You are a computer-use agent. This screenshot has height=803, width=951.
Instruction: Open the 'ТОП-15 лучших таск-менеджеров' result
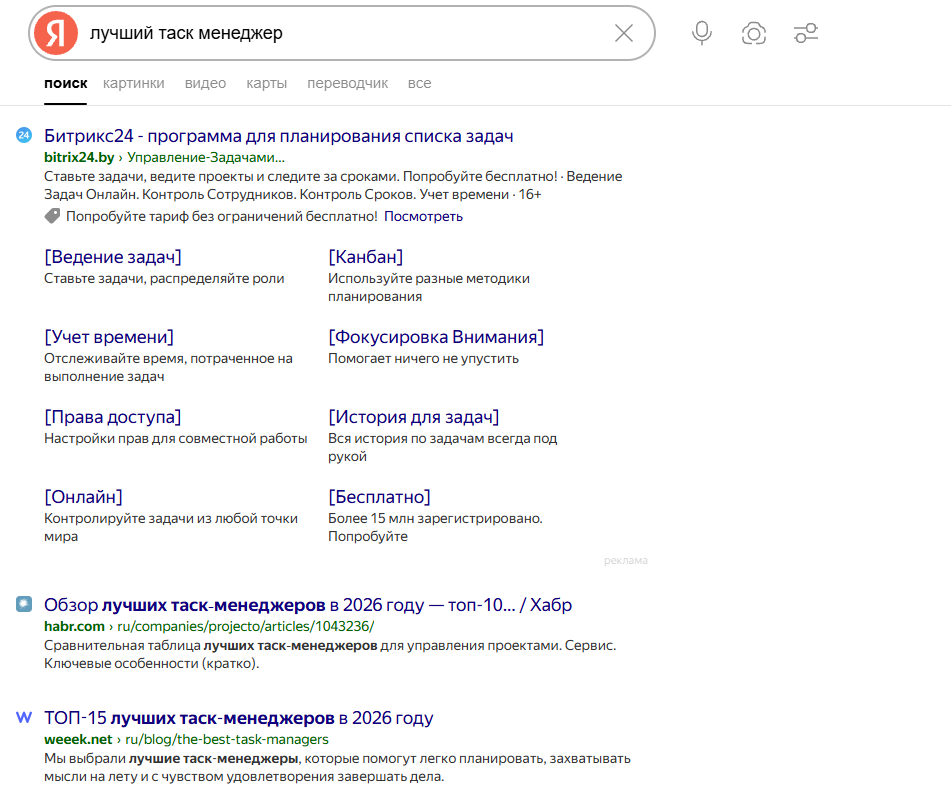(238, 718)
